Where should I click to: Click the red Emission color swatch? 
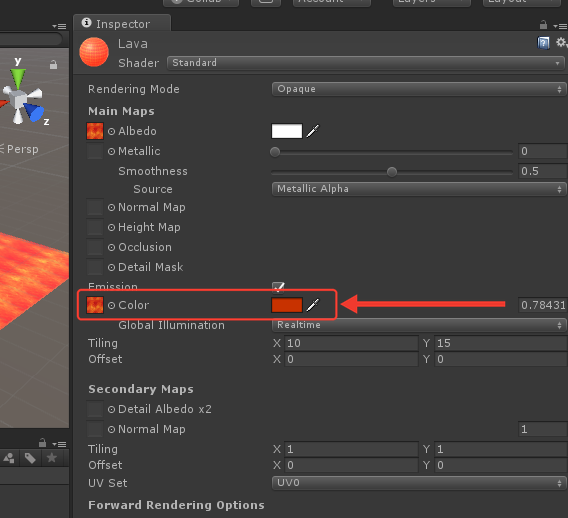[287, 305]
